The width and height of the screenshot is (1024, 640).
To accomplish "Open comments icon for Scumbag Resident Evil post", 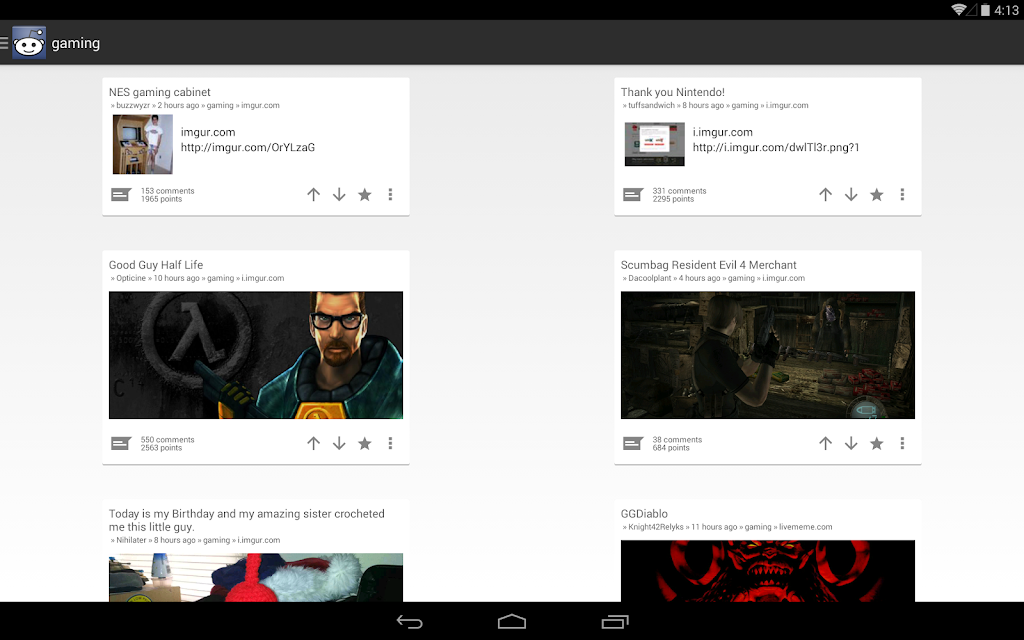I will [633, 443].
